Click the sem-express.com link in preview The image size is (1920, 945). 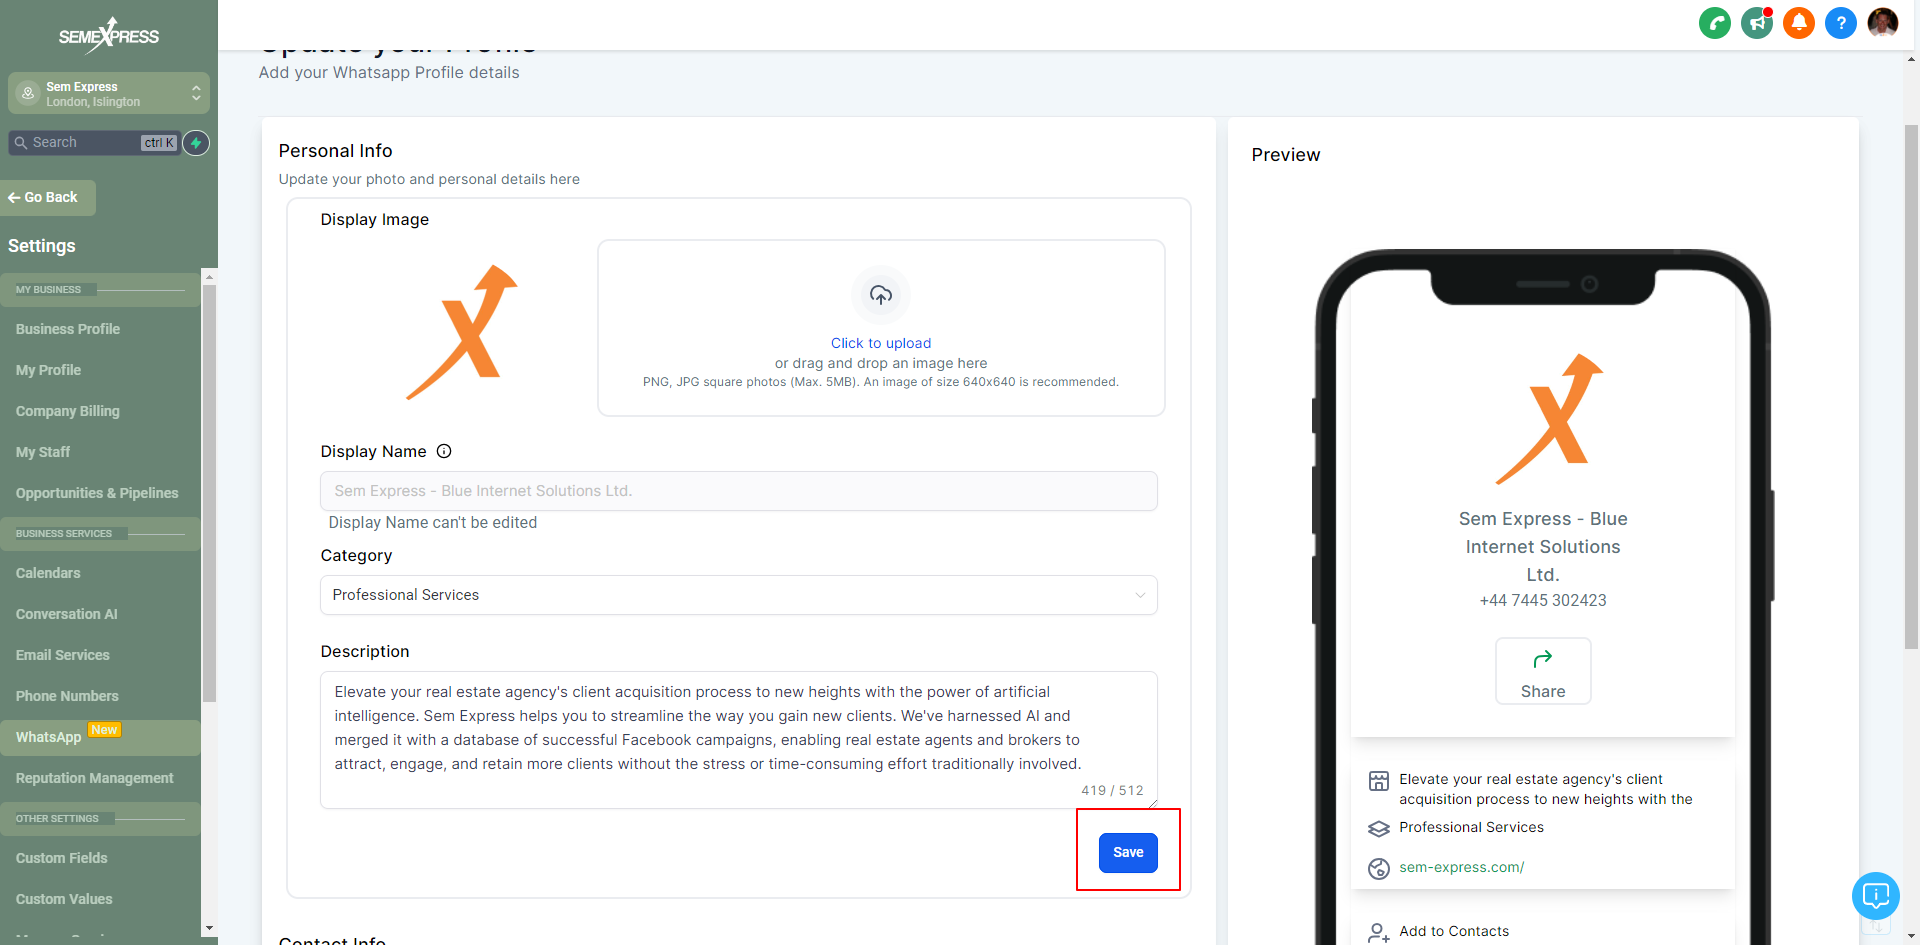pyautogui.click(x=1461, y=868)
